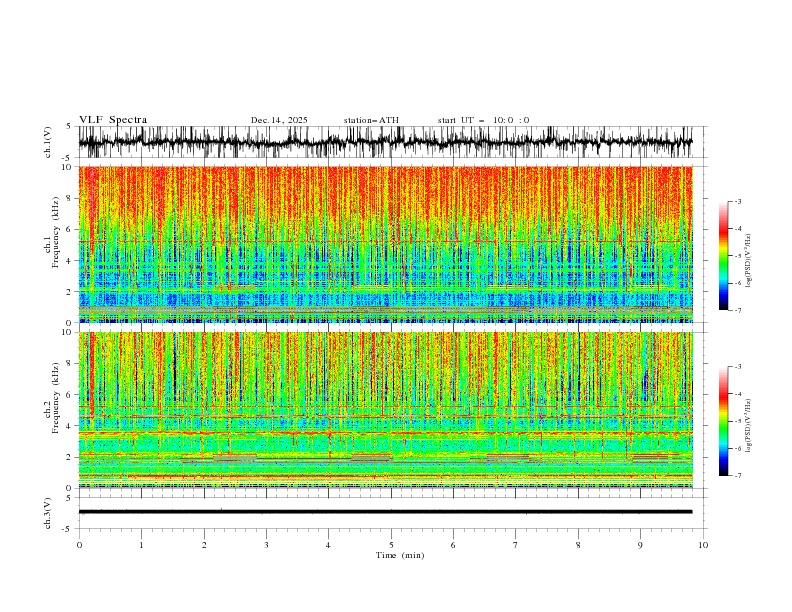Viewport: 792px width, 612px height.
Task: Click time axis tick label "9"
Action: (x=640, y=545)
